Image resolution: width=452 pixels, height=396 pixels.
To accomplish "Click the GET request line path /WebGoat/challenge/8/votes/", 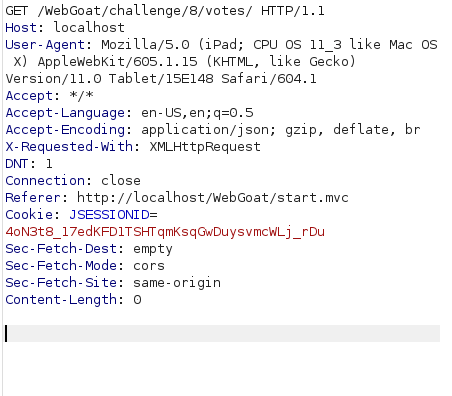I will 145,11.
